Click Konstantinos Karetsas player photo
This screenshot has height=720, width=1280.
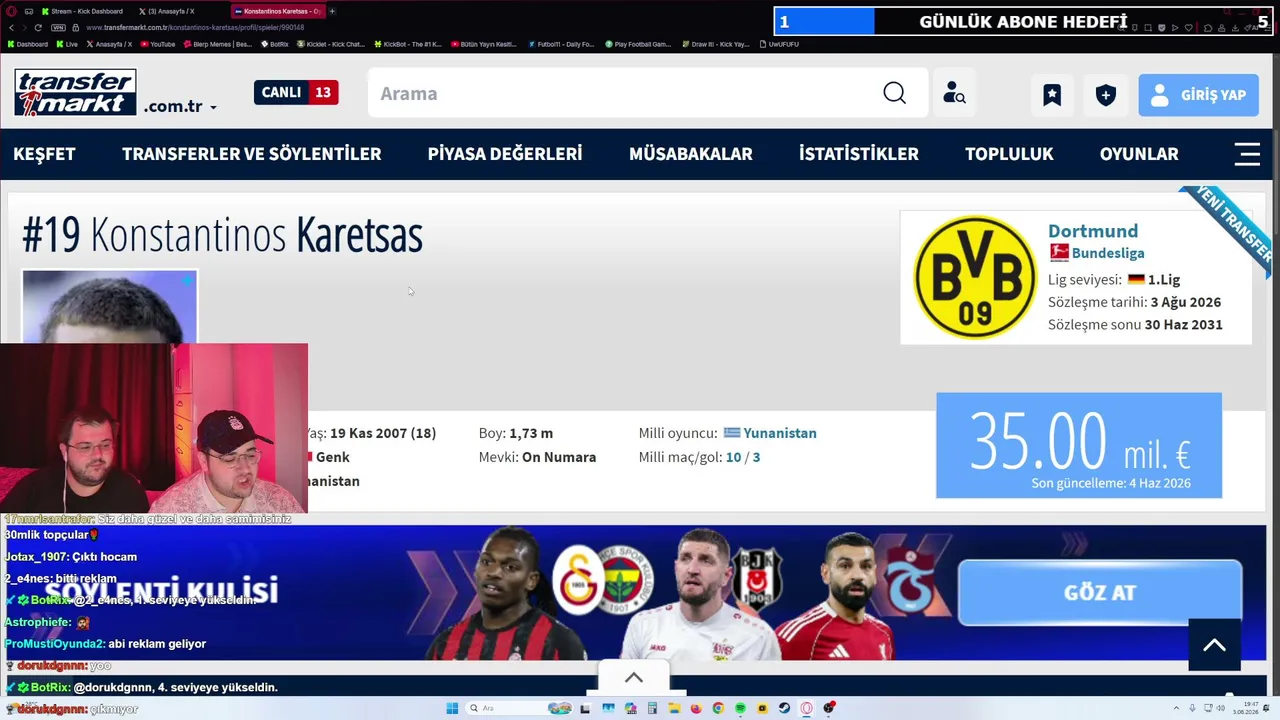pyautogui.click(x=110, y=307)
